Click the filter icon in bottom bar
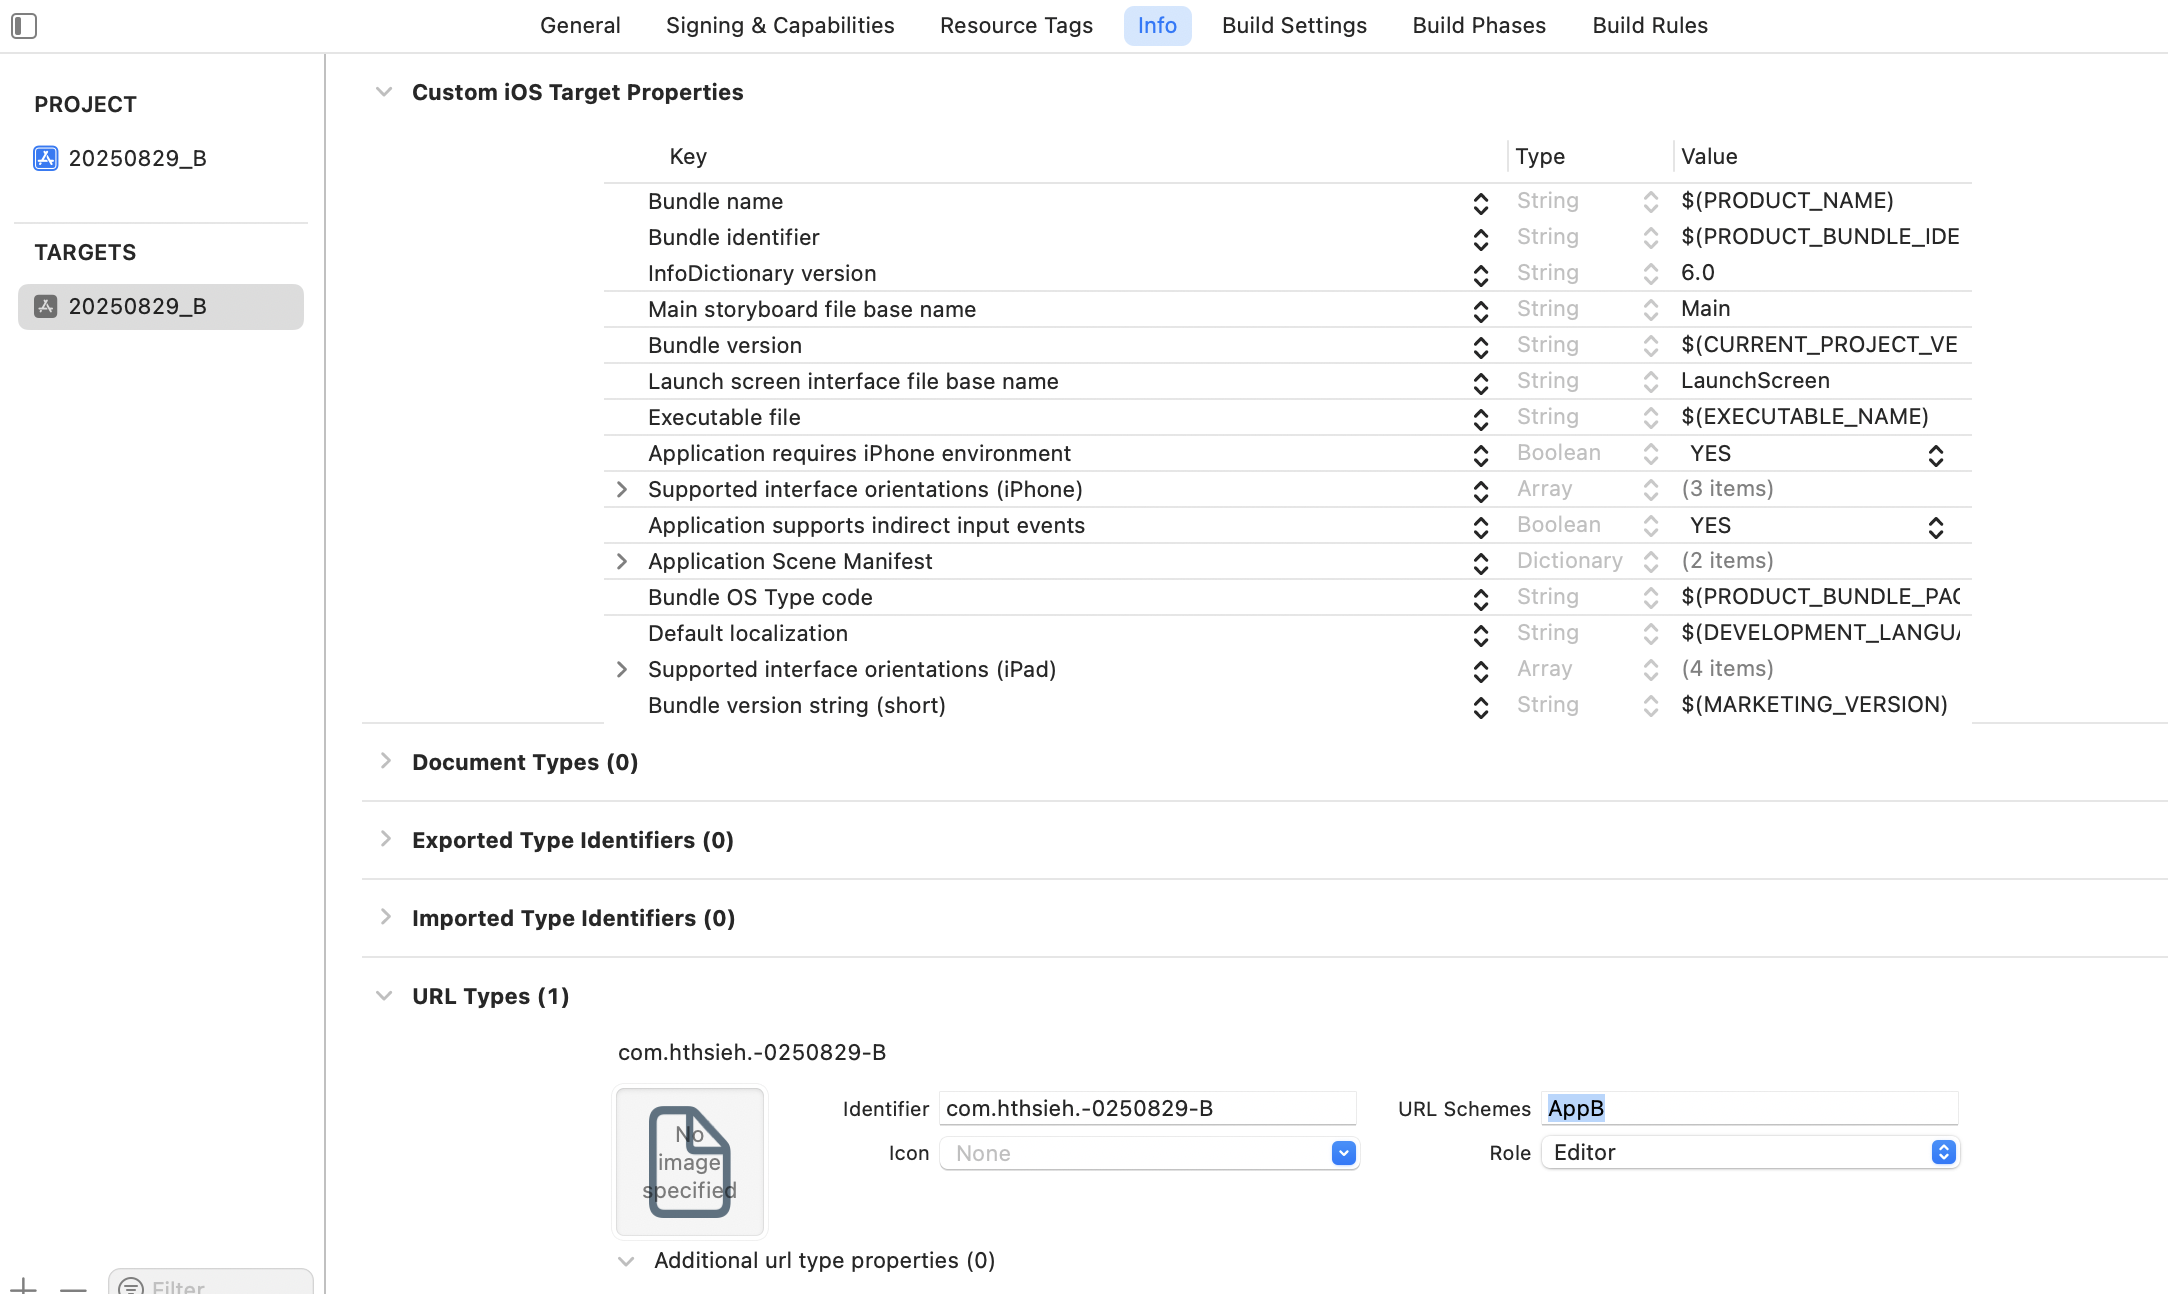Screen dimensions: 2168x1294 point(131,1286)
